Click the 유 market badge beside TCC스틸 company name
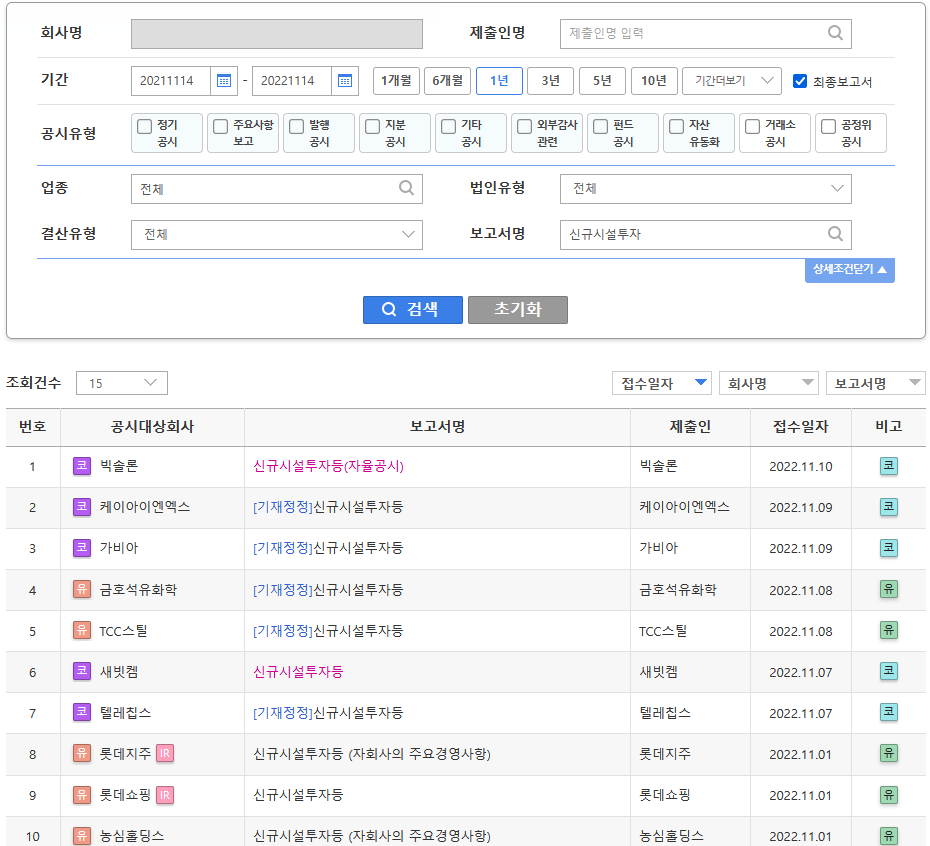This screenshot has width=930, height=846. coord(82,630)
